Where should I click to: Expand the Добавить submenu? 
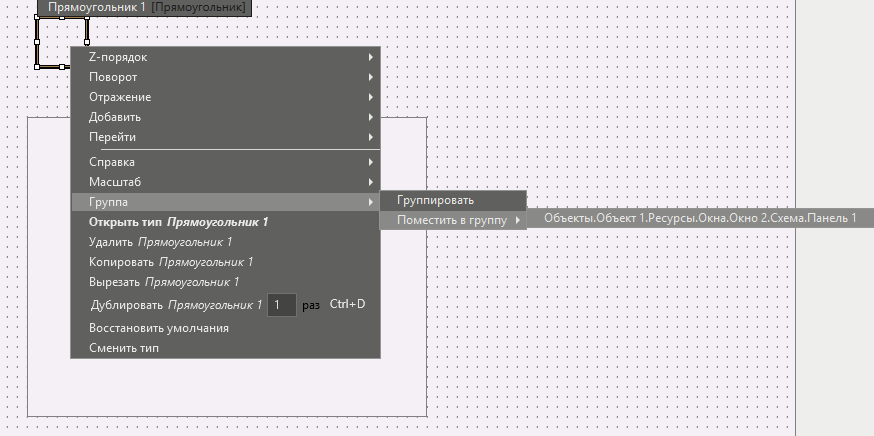tap(115, 117)
